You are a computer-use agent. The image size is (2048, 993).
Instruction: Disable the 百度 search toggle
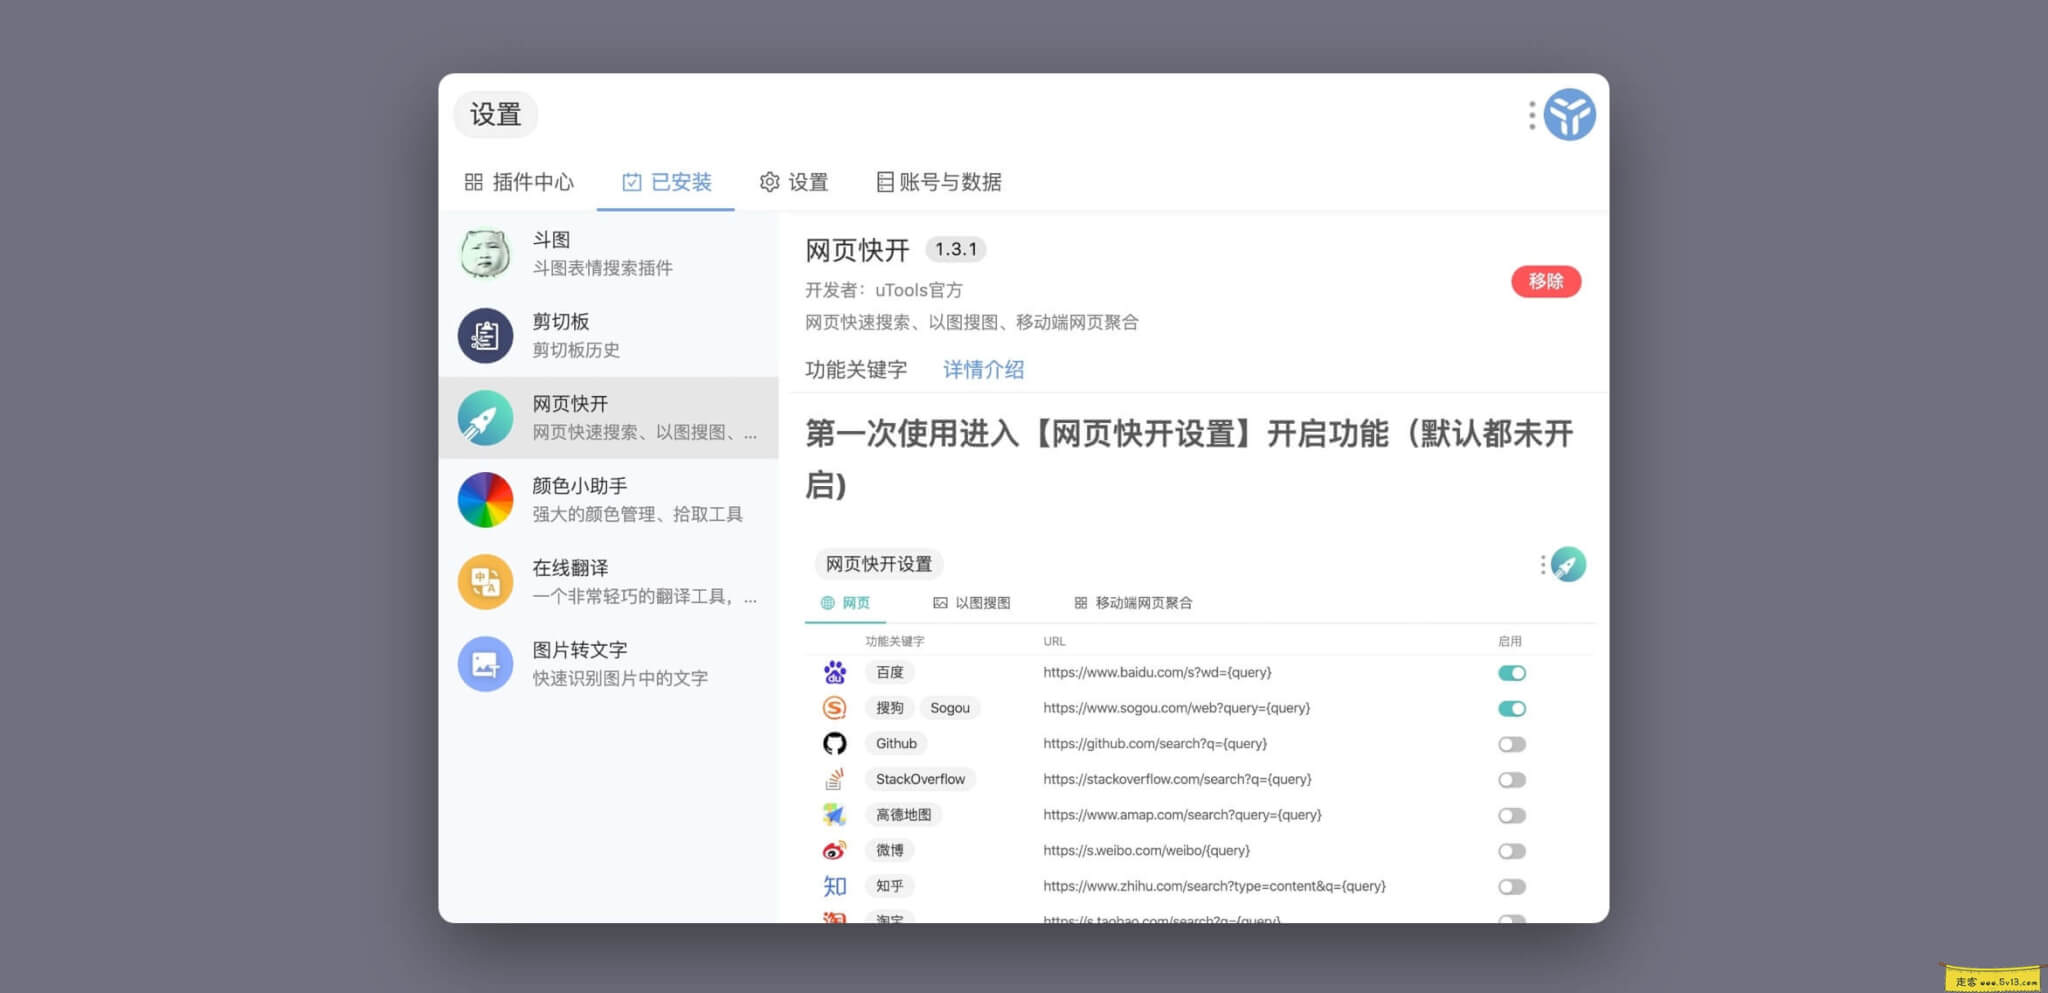(1512, 672)
